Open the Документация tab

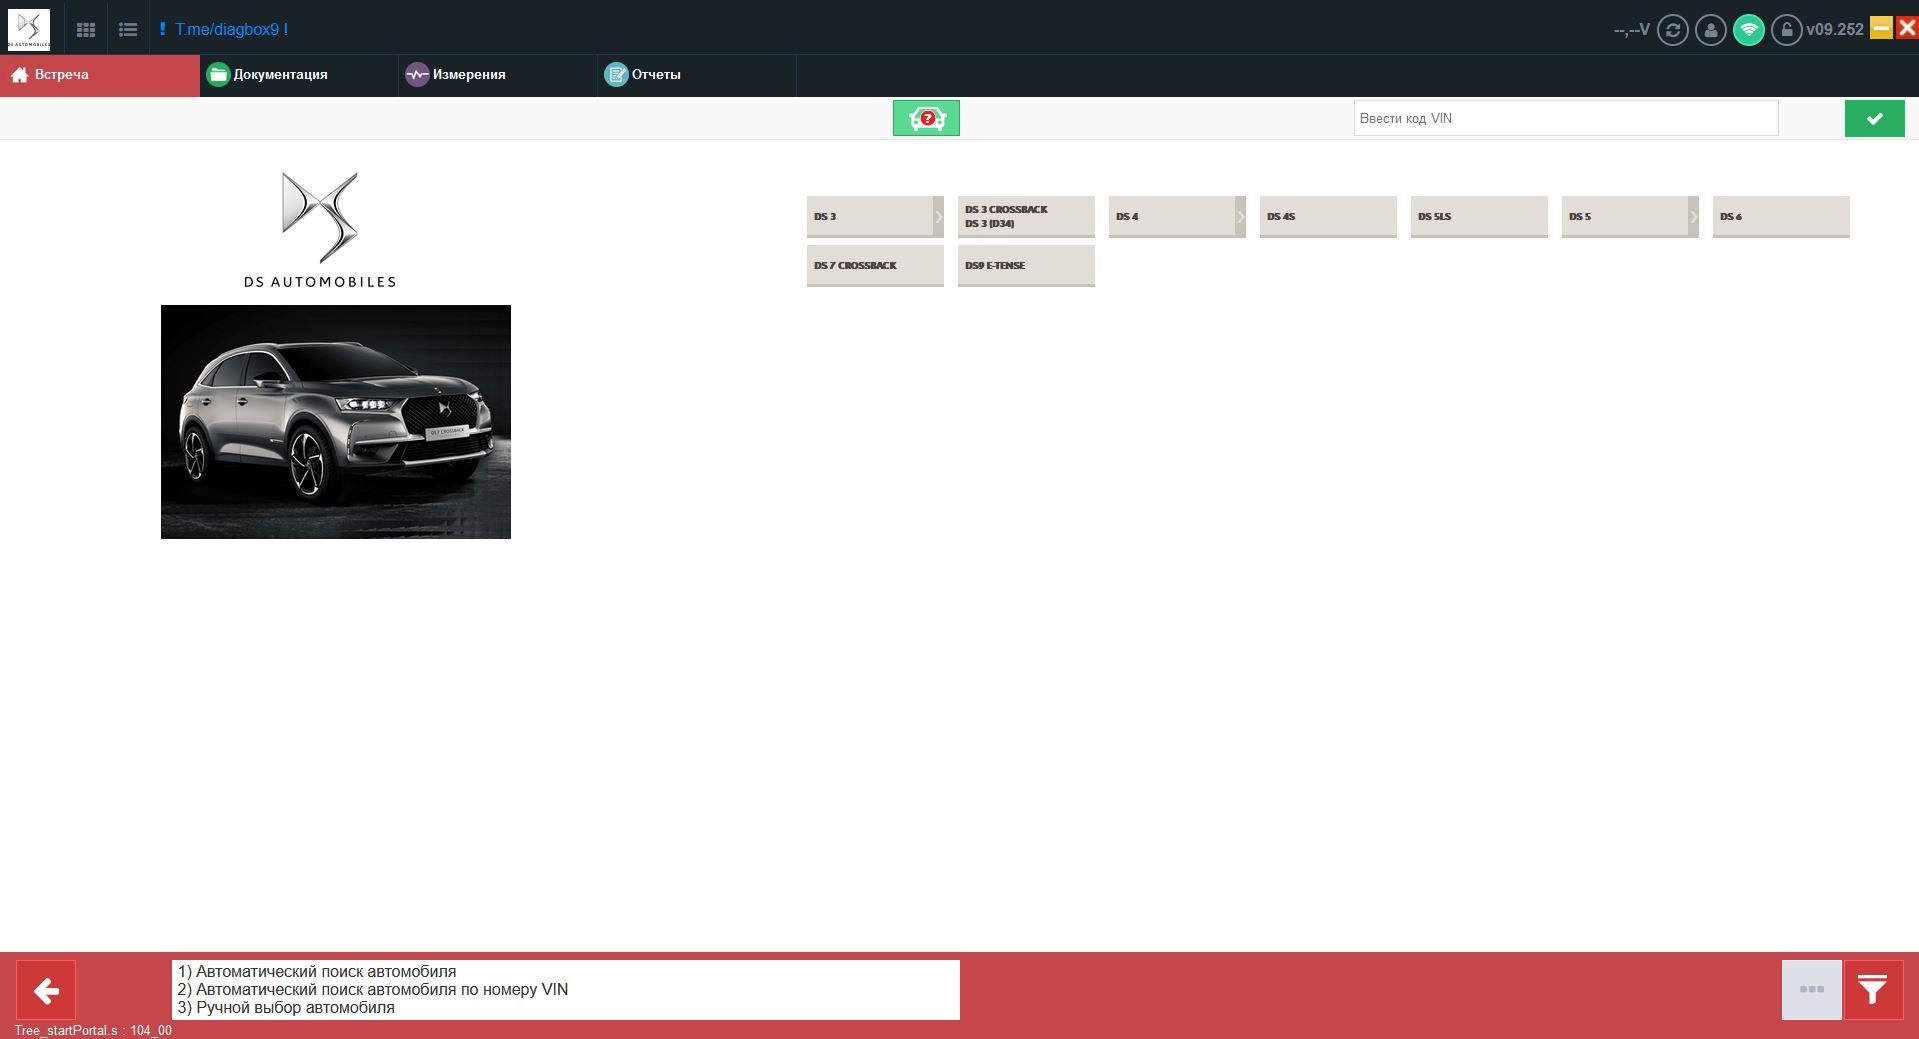click(x=299, y=75)
